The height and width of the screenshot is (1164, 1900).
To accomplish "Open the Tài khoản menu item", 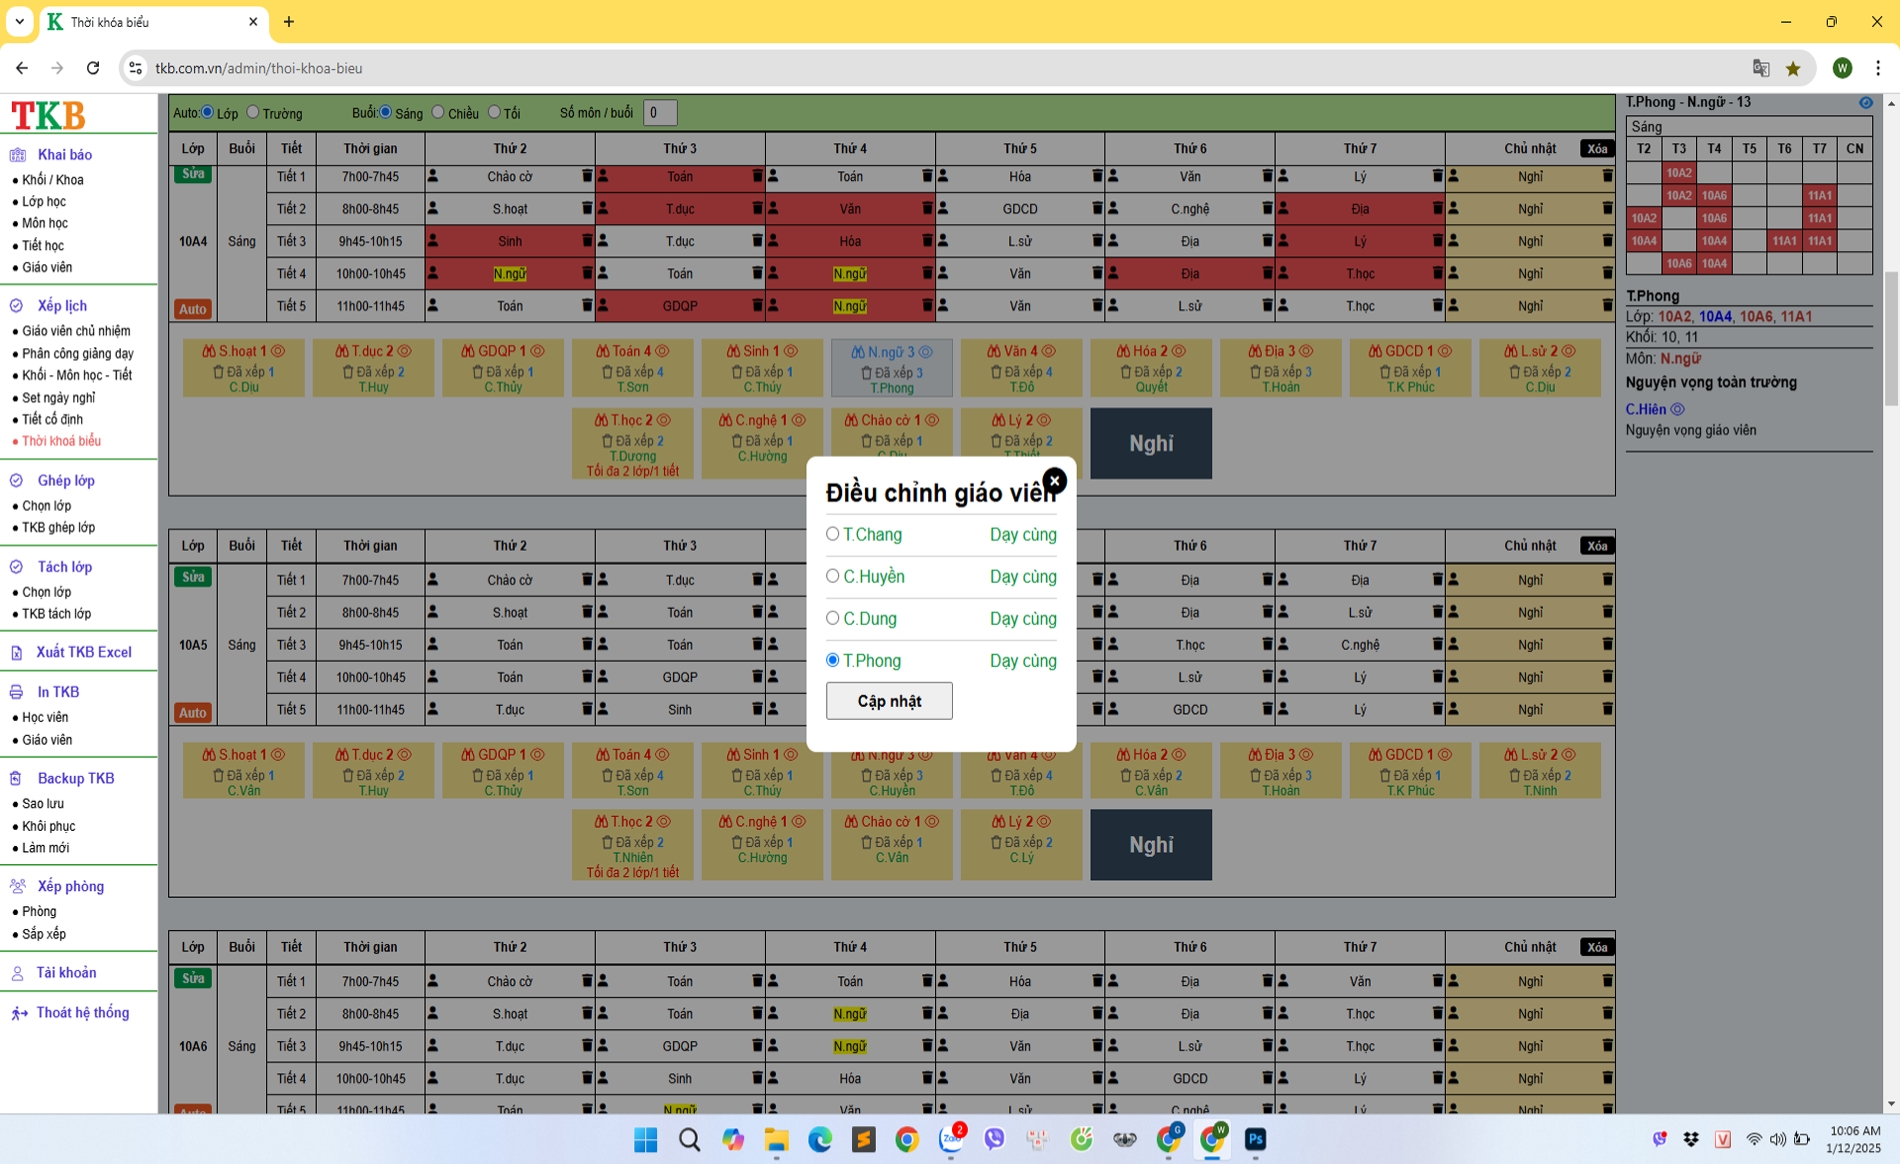I will click(x=66, y=973).
